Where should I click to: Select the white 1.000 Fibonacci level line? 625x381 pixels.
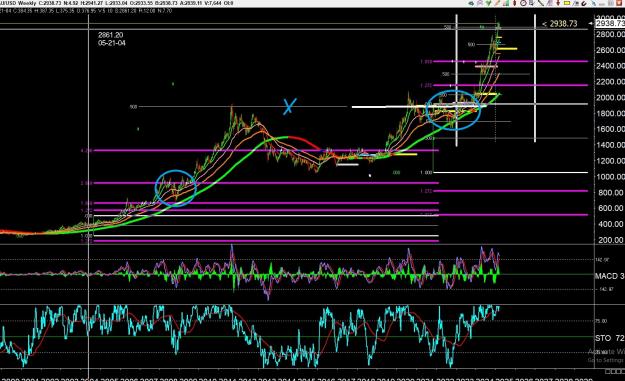point(510,173)
